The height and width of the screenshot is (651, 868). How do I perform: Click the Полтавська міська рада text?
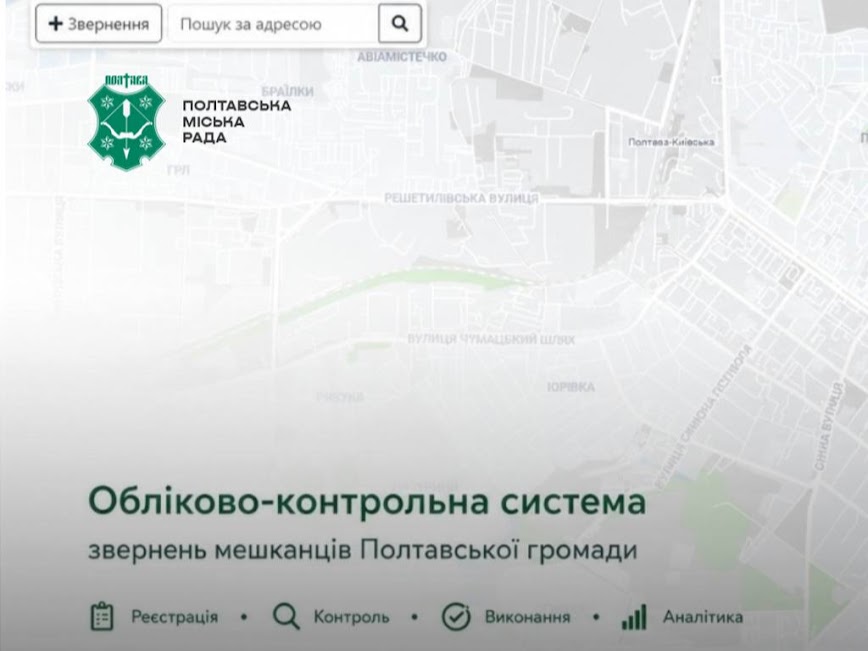pyautogui.click(x=237, y=122)
